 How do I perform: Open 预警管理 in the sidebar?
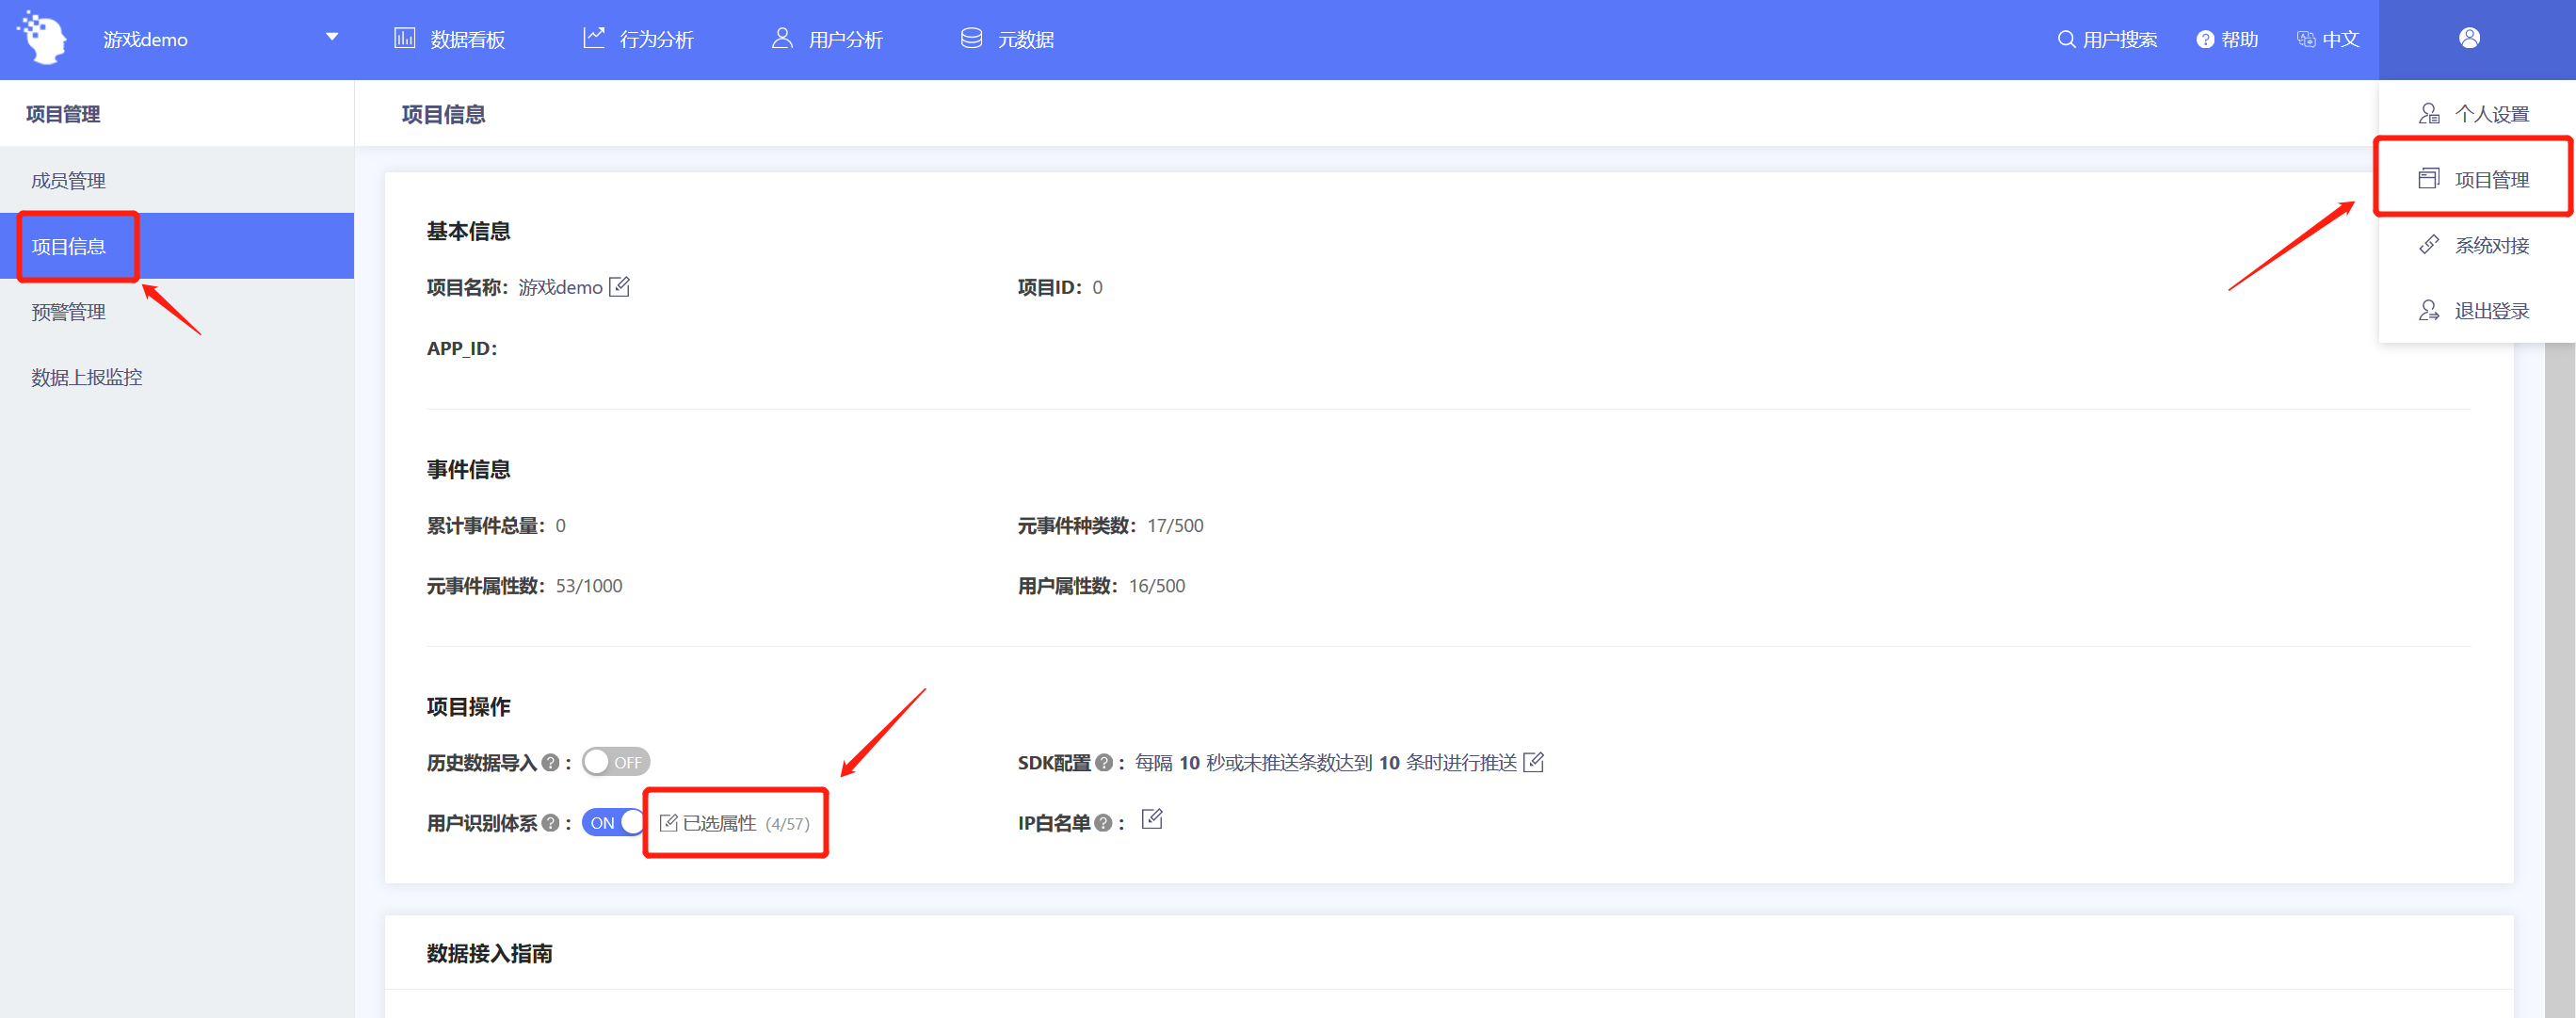[177, 312]
